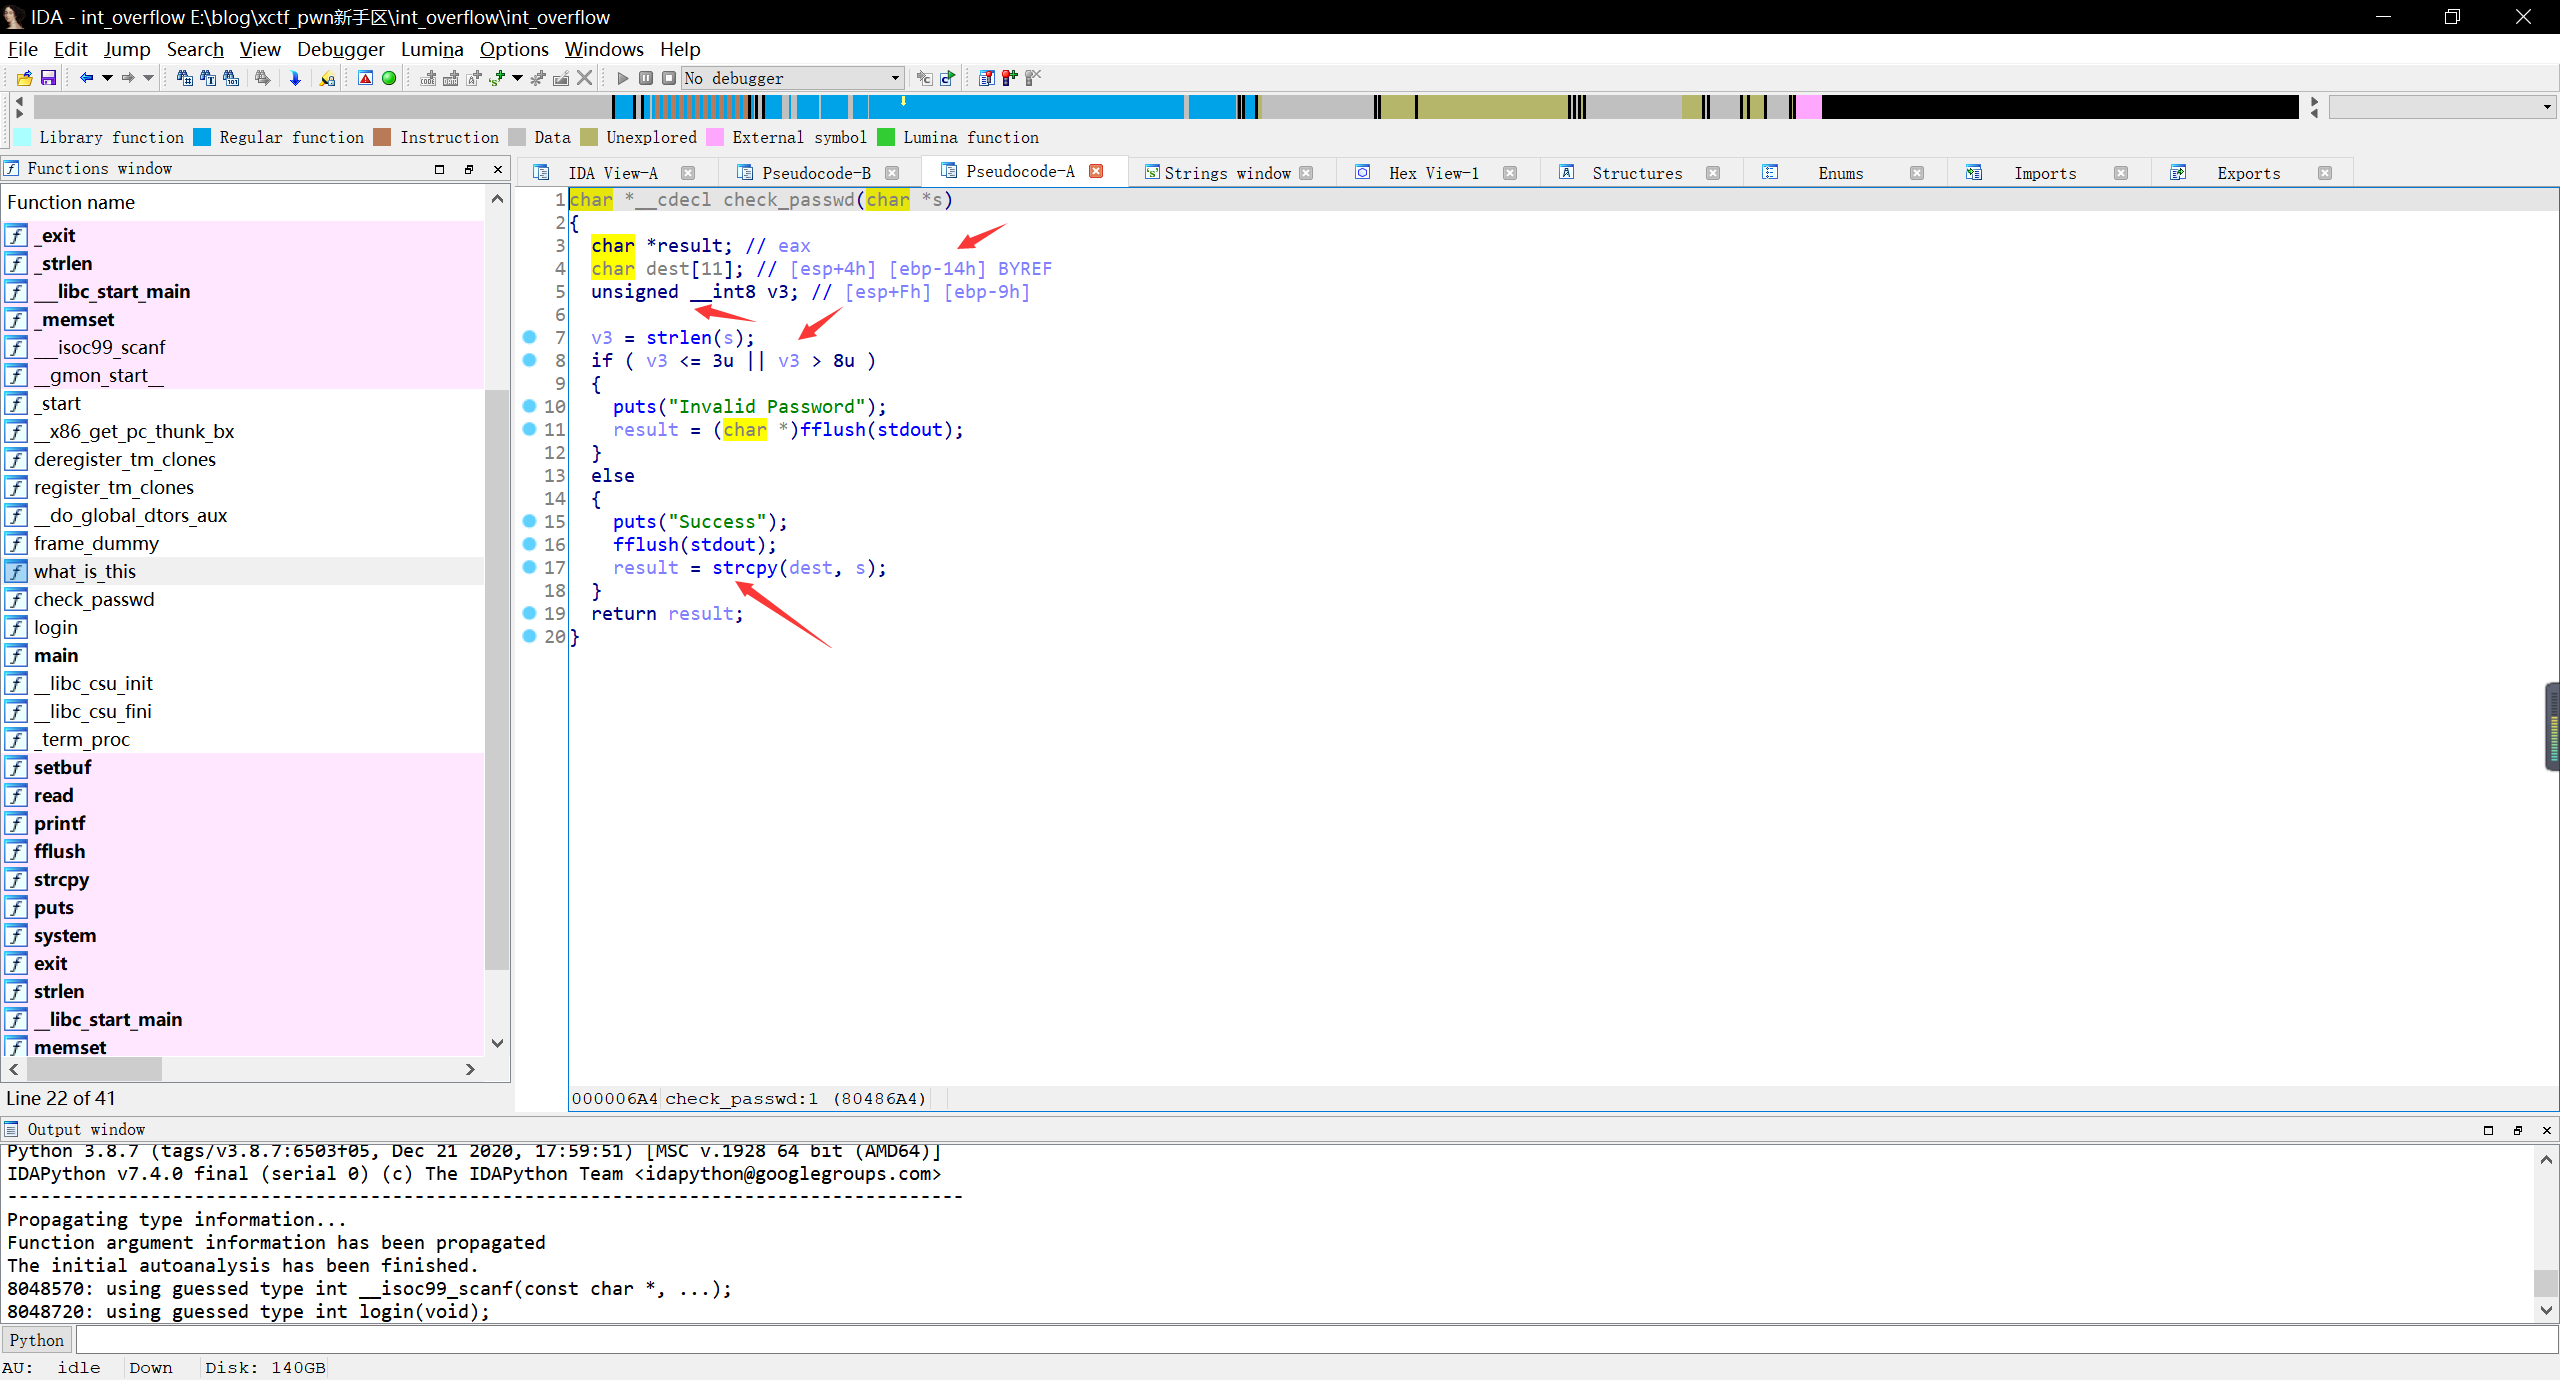Toggle breakpoint dot on line 7
This screenshot has width=2560, height=1380.
click(x=530, y=337)
